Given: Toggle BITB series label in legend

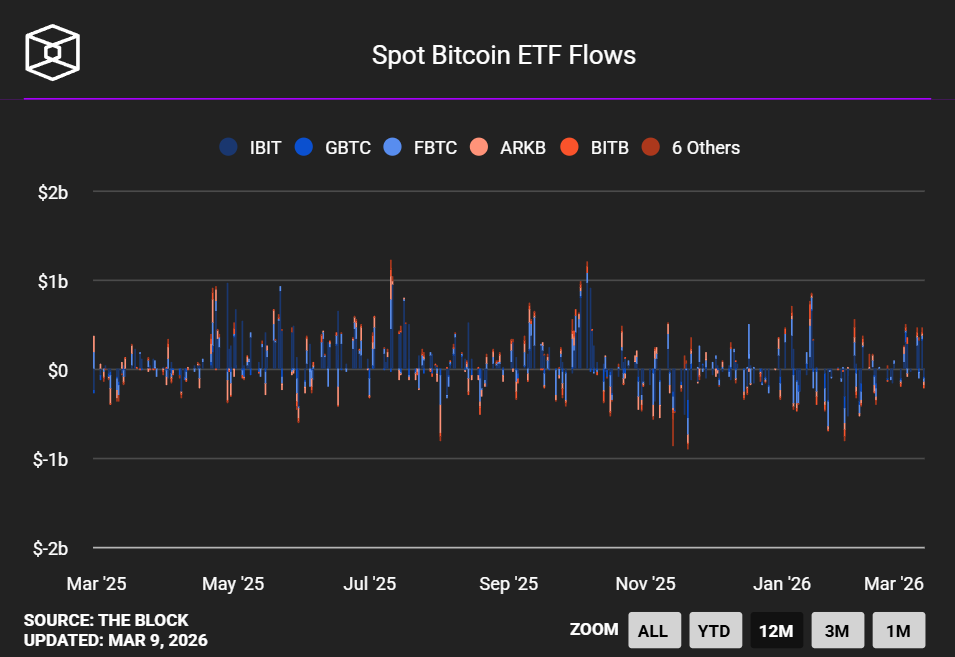Looking at the screenshot, I should pyautogui.click(x=609, y=148).
